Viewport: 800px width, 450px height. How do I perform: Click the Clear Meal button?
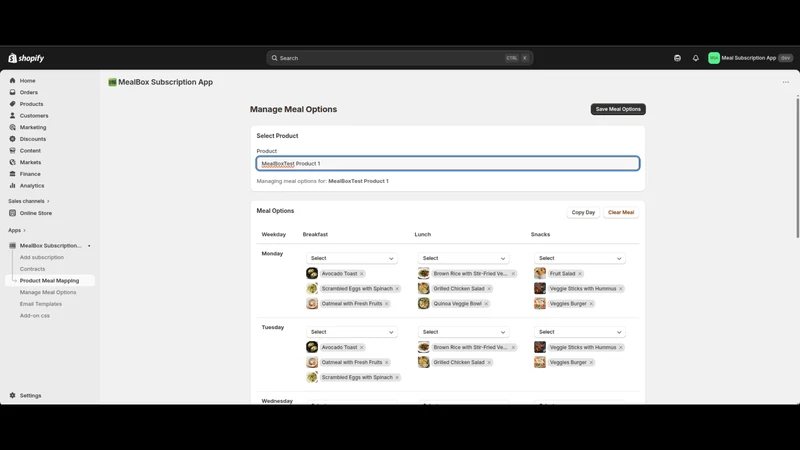tap(621, 212)
